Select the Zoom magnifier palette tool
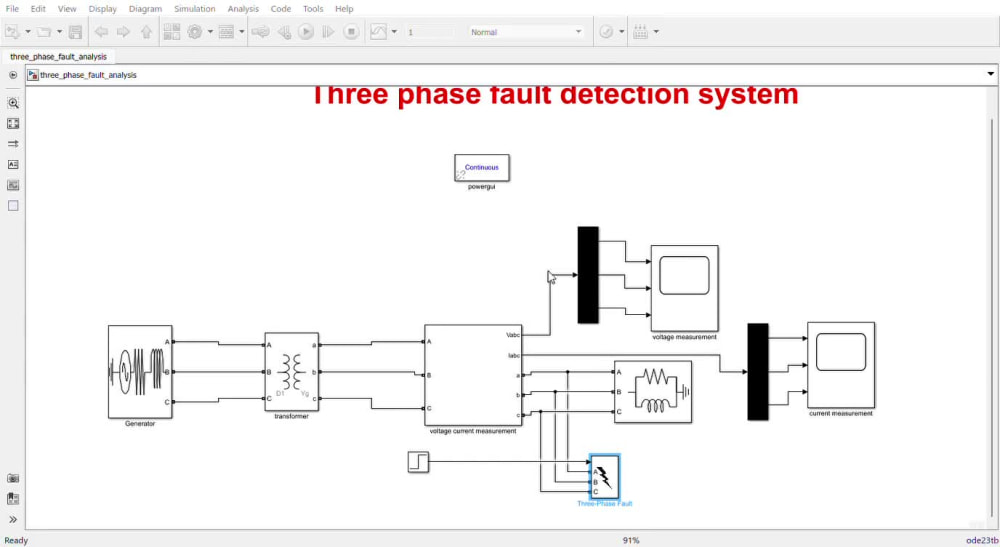 click(x=13, y=103)
